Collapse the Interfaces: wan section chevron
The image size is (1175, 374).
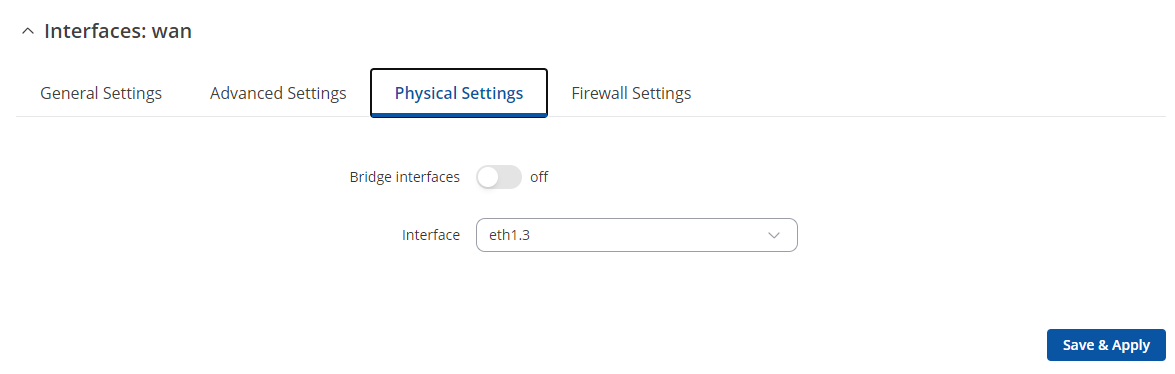[x=28, y=31]
